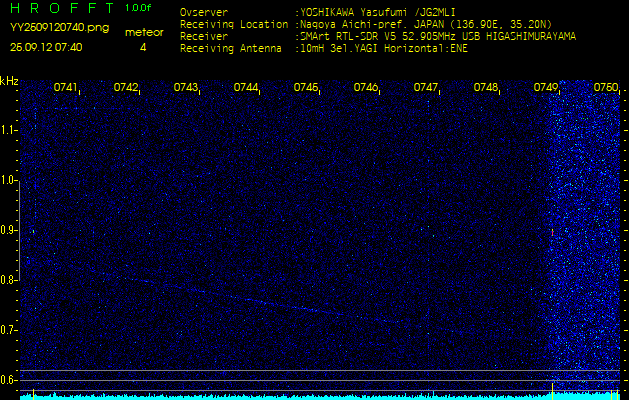629x400 pixels.
Task: Select the meteor count number 4
Action: click(x=142, y=47)
